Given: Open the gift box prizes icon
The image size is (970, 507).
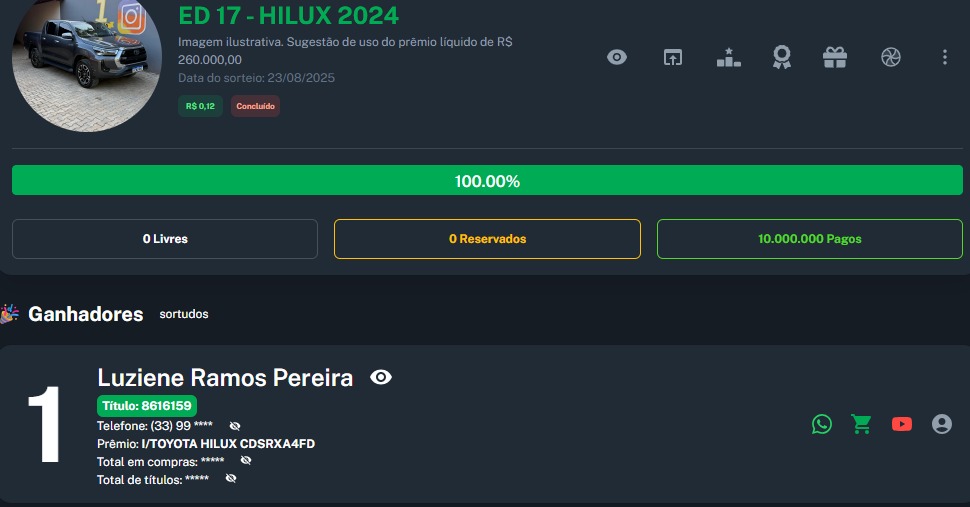Looking at the screenshot, I should (835, 58).
